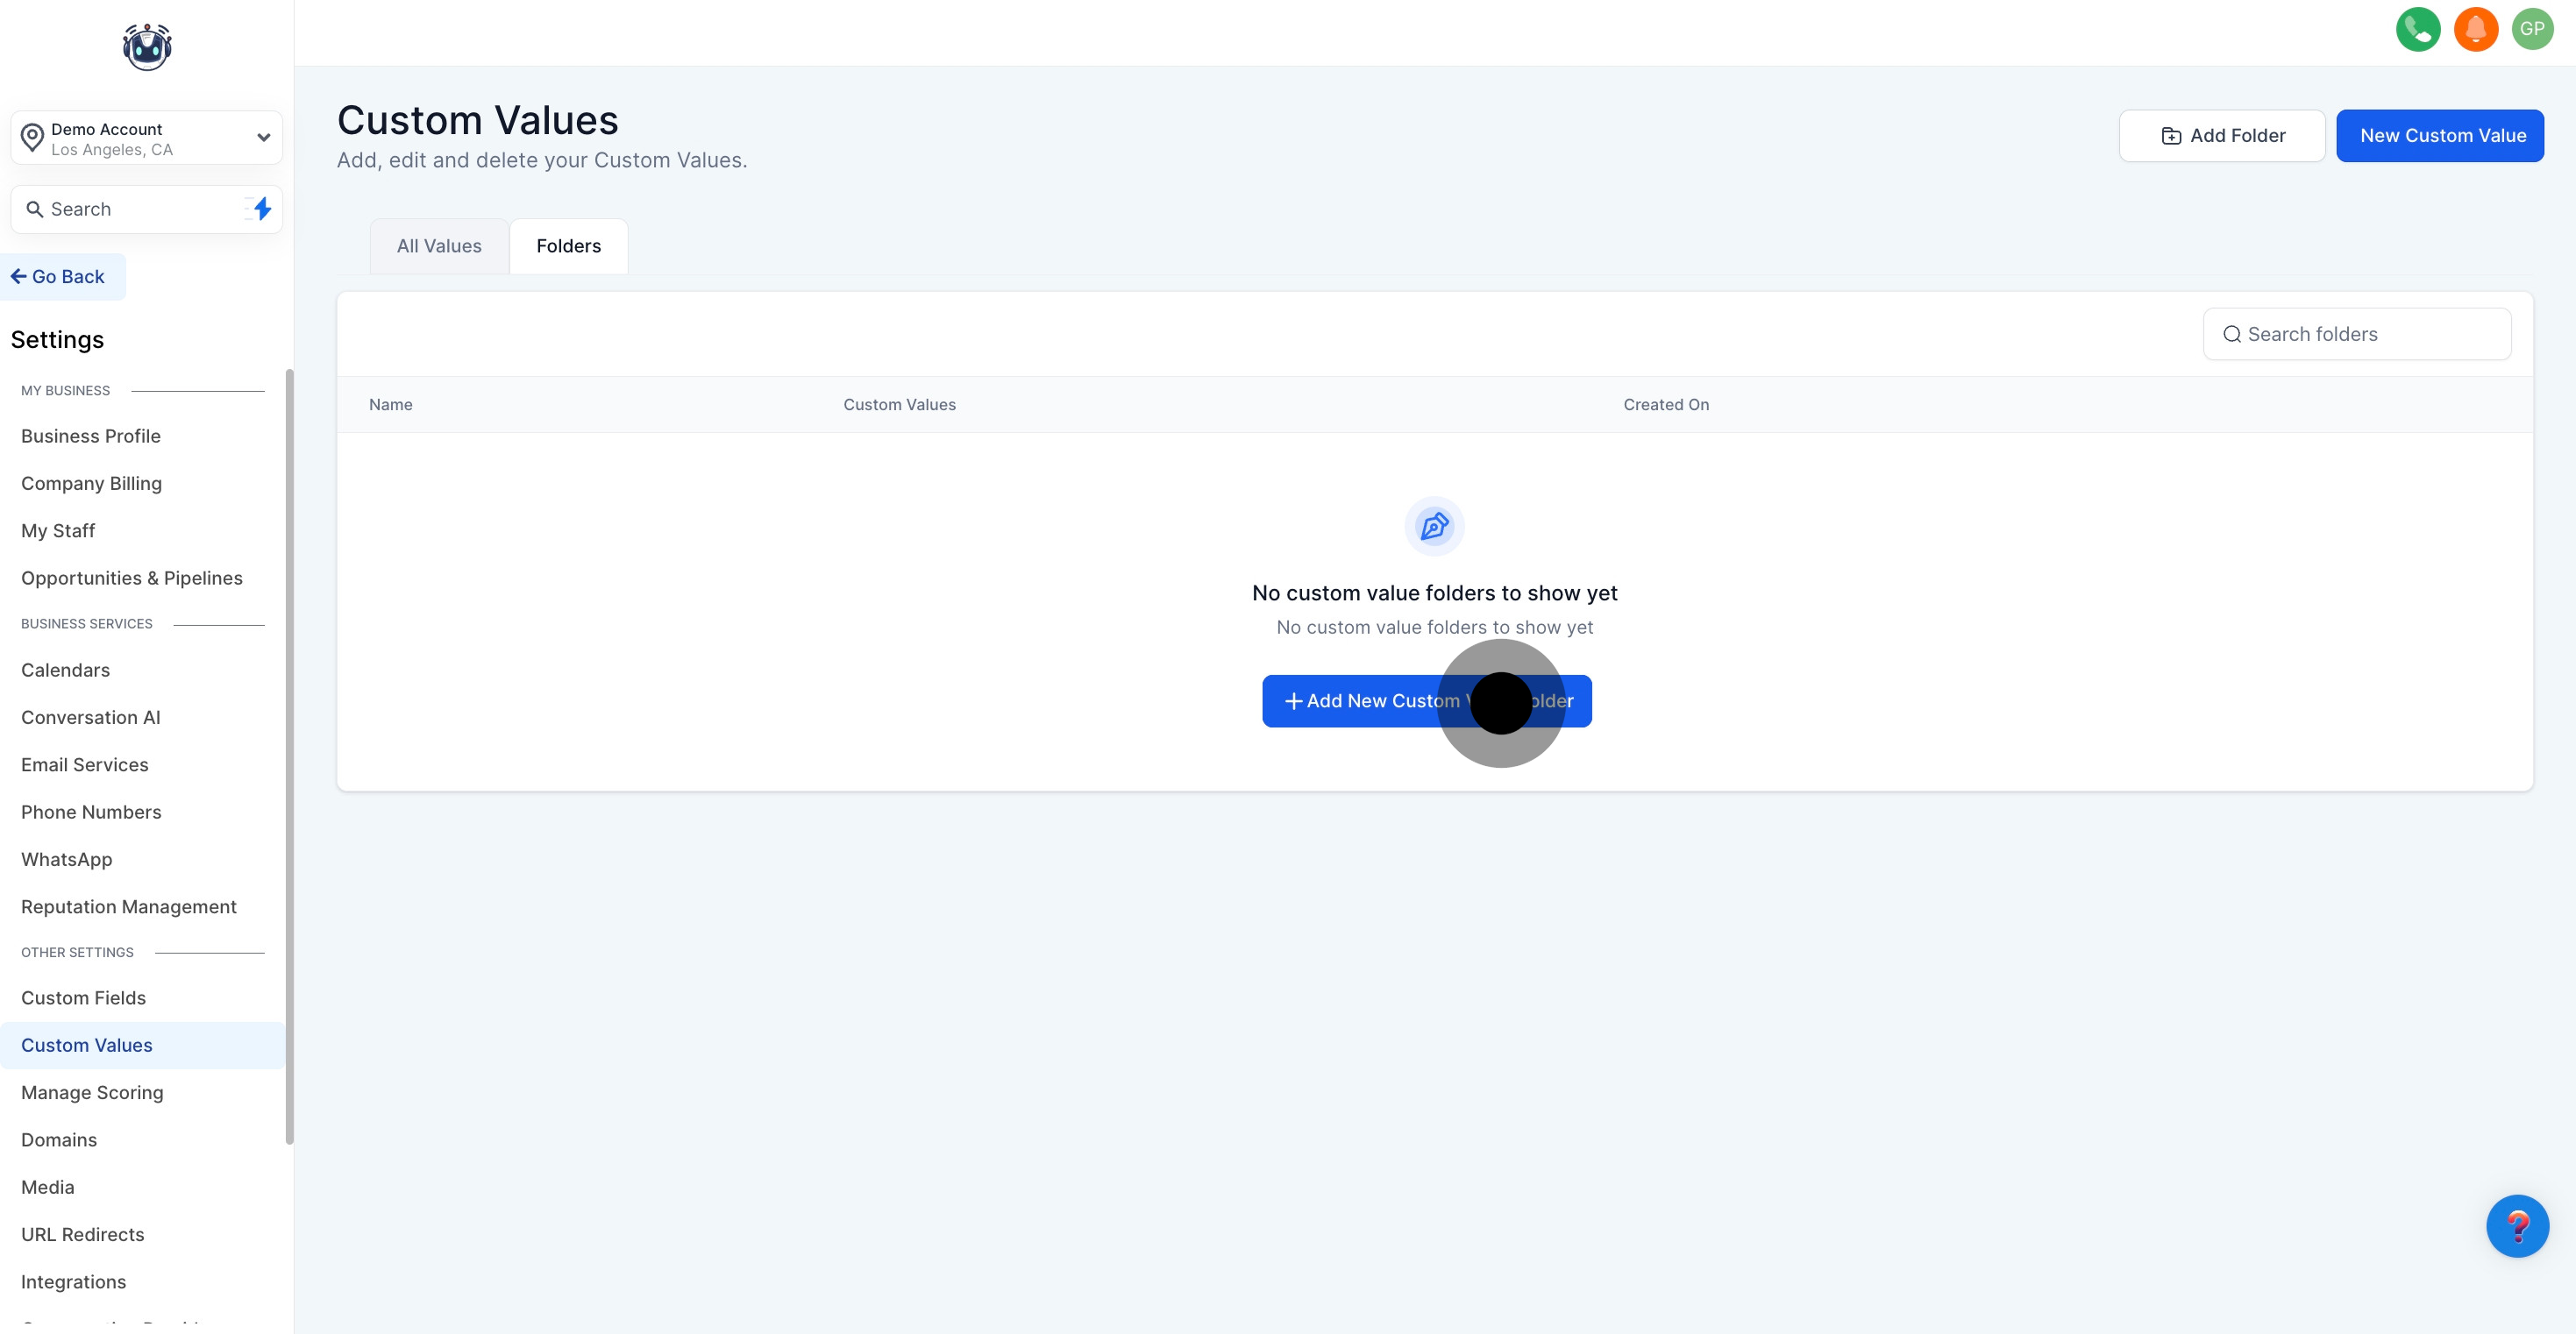Open the orange notifications bell
The width and height of the screenshot is (2576, 1334).
coord(2475,29)
